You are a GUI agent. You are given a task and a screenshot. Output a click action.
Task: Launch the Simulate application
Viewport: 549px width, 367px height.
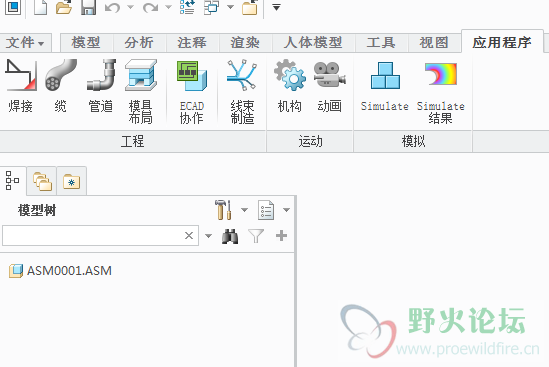coord(385,86)
